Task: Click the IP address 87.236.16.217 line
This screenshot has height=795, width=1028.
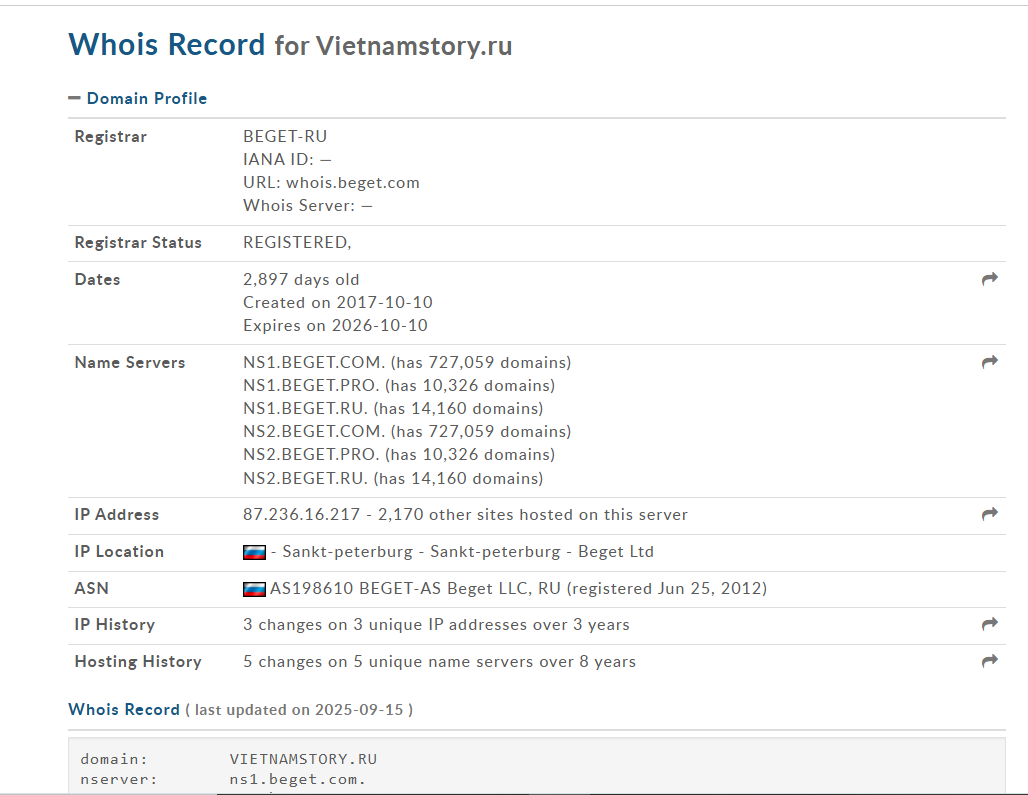Action: pos(465,514)
